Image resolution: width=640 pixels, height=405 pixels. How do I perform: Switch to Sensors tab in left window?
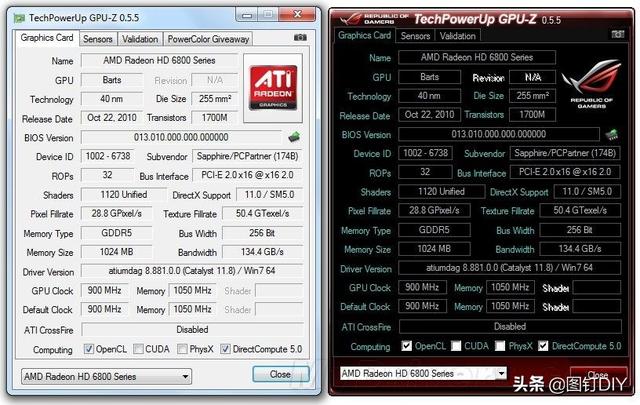pos(98,39)
